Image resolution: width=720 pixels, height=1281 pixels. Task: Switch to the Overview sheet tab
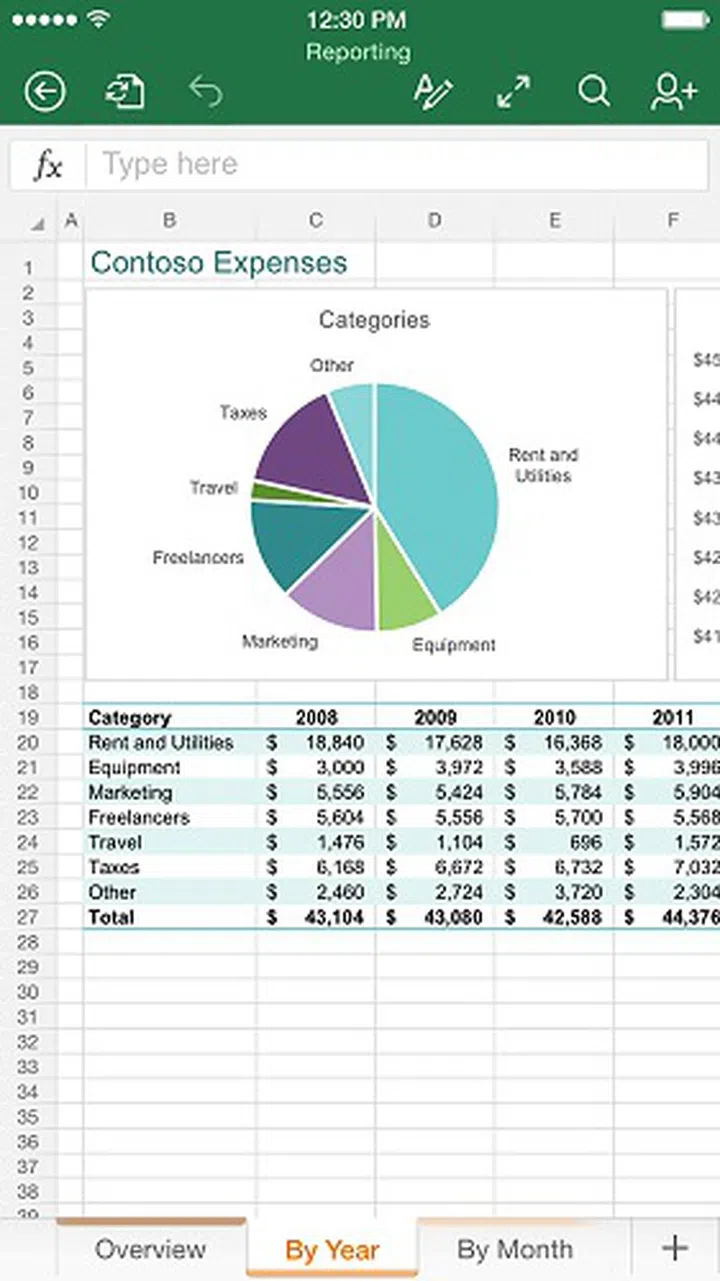[150, 1249]
